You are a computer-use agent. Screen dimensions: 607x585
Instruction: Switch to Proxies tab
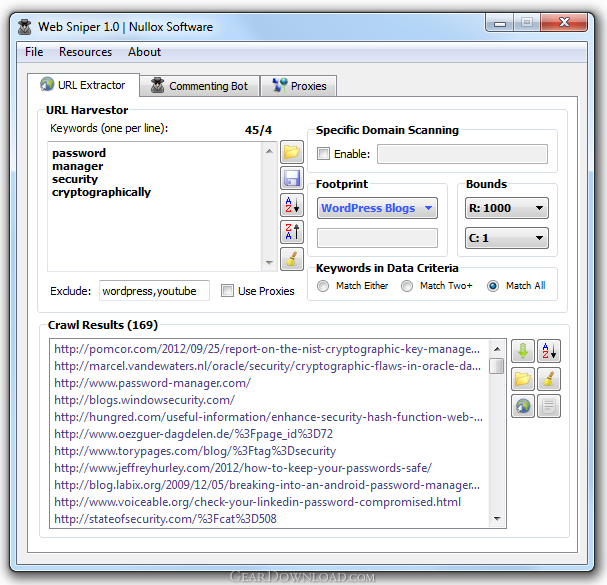pyautogui.click(x=299, y=86)
